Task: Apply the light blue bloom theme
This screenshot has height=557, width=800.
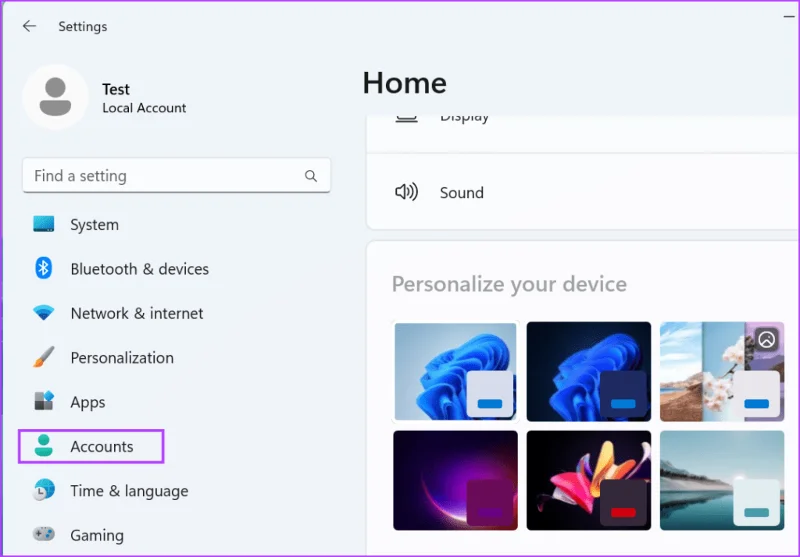Action: coord(455,371)
